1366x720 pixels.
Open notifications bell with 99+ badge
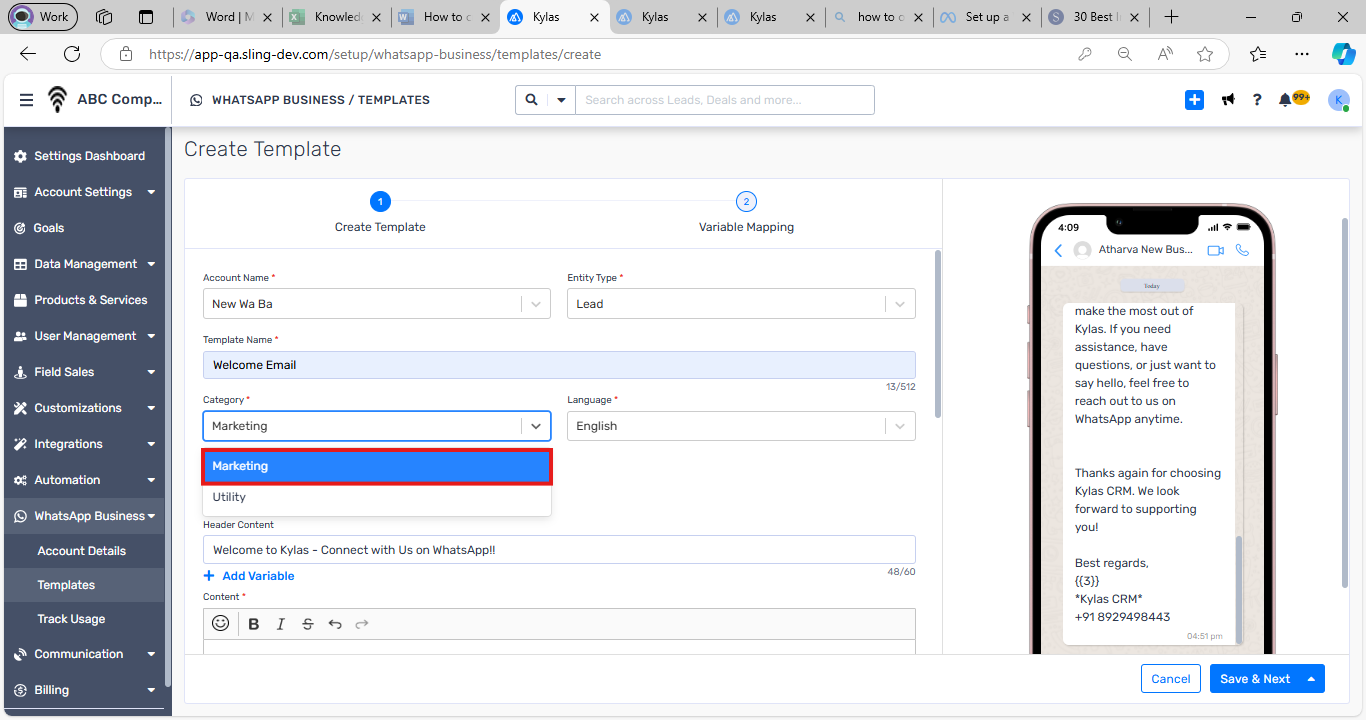(1293, 99)
